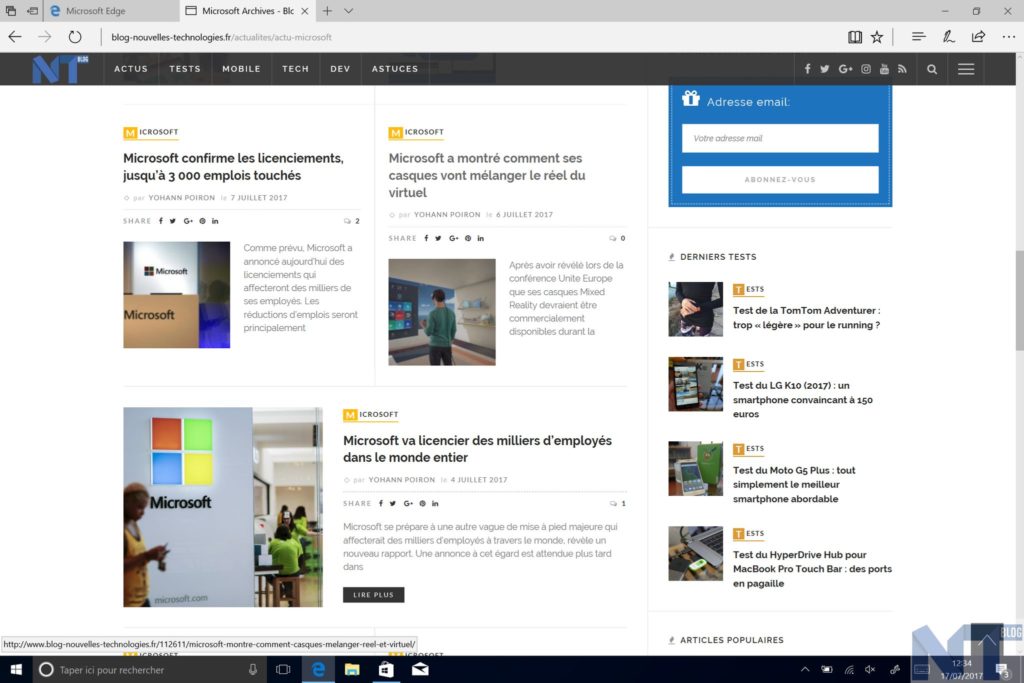Add page to favorites with star icon
The image size is (1024, 683).
[877, 37]
